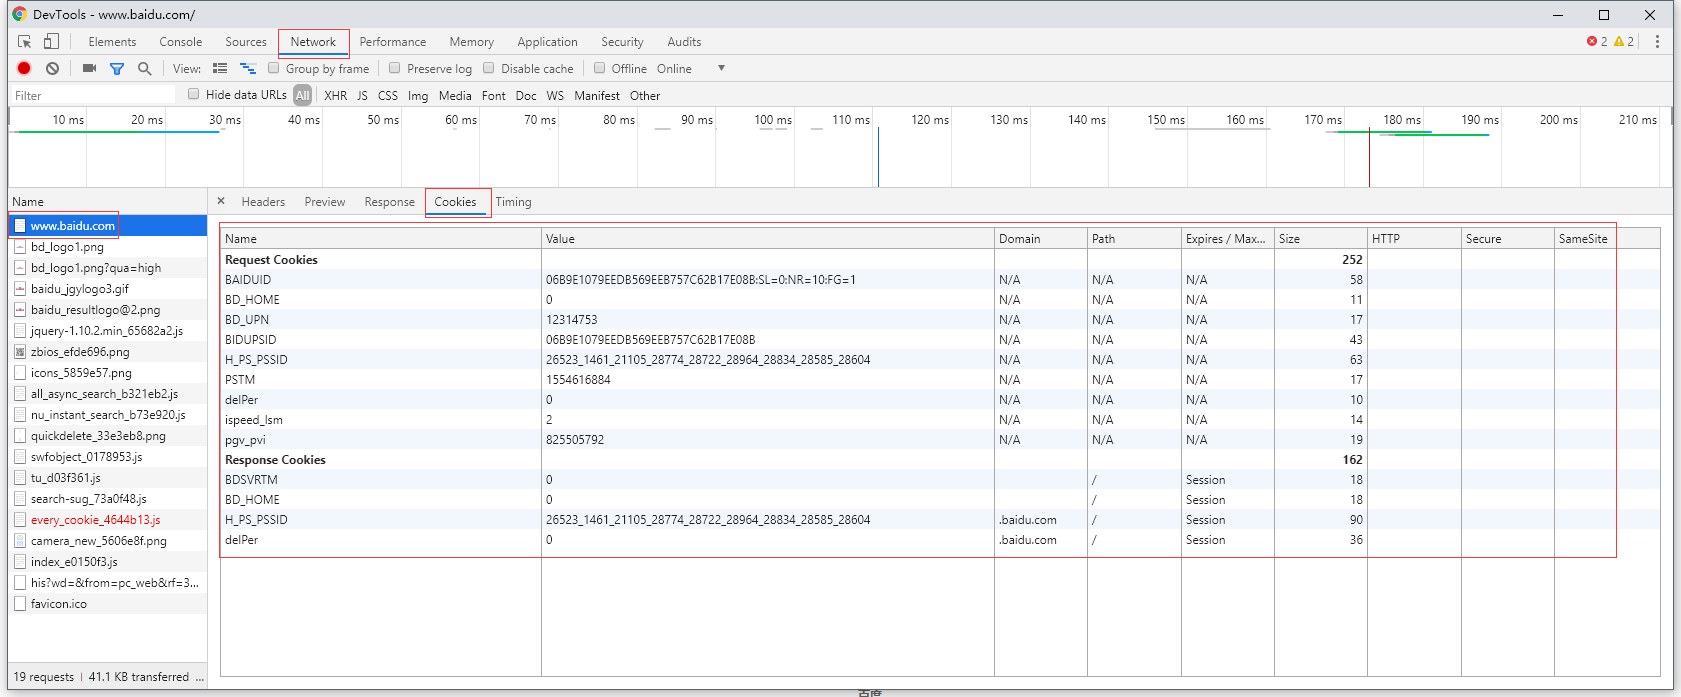Select the BDSVRTM response cookie row
Image resolution: width=1681 pixels, height=697 pixels.
coord(940,480)
